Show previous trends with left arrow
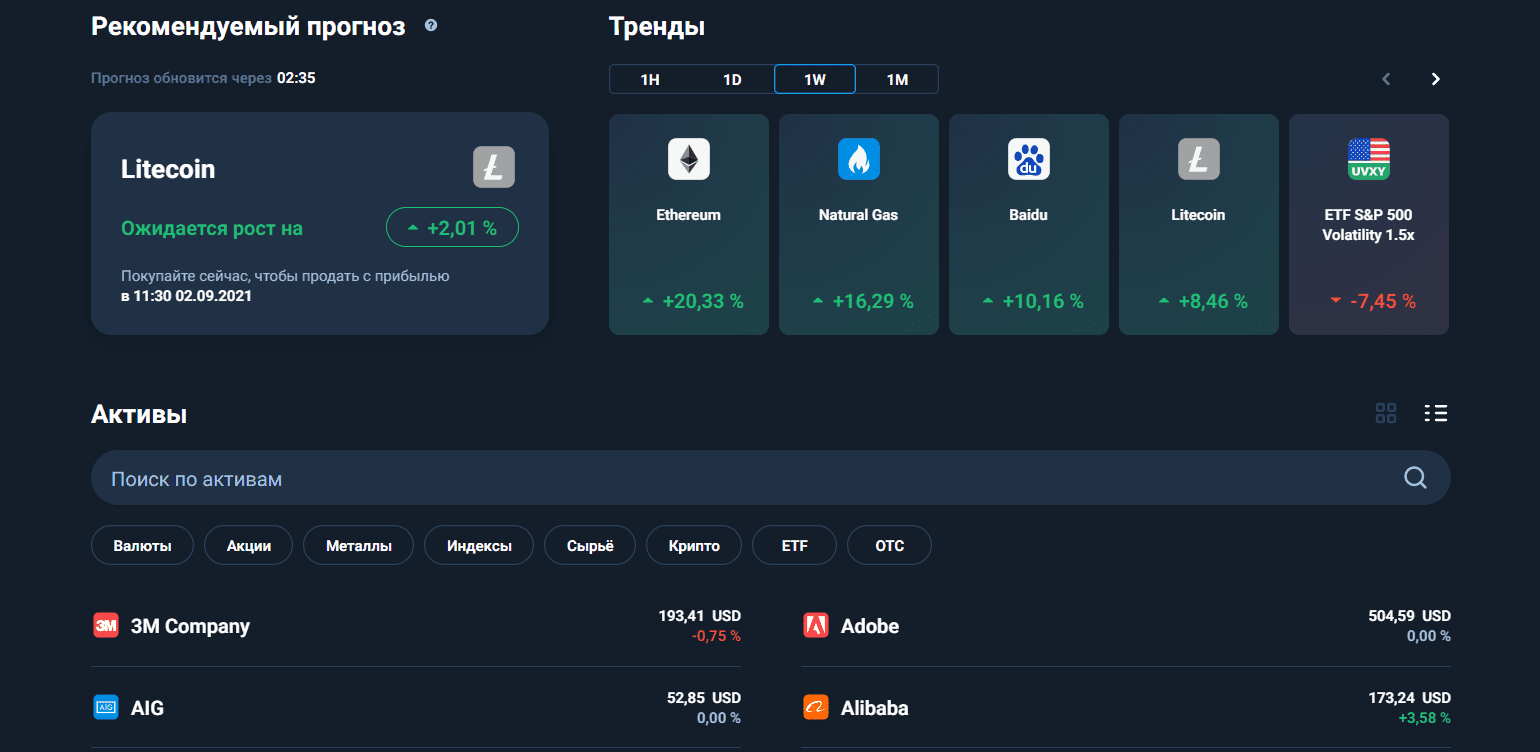Screen dimensions: 1540x752 pyautogui.click(x=1386, y=79)
